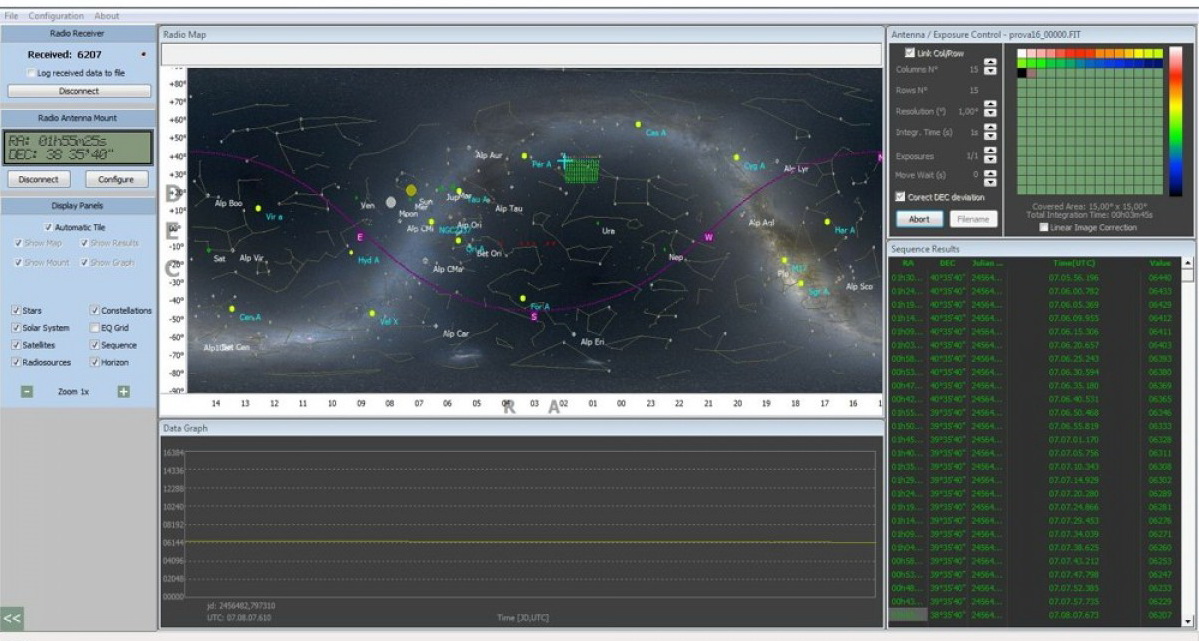Toggle the Stars display checkbox
Screen dimensions: 1199x641
pos(16,311)
